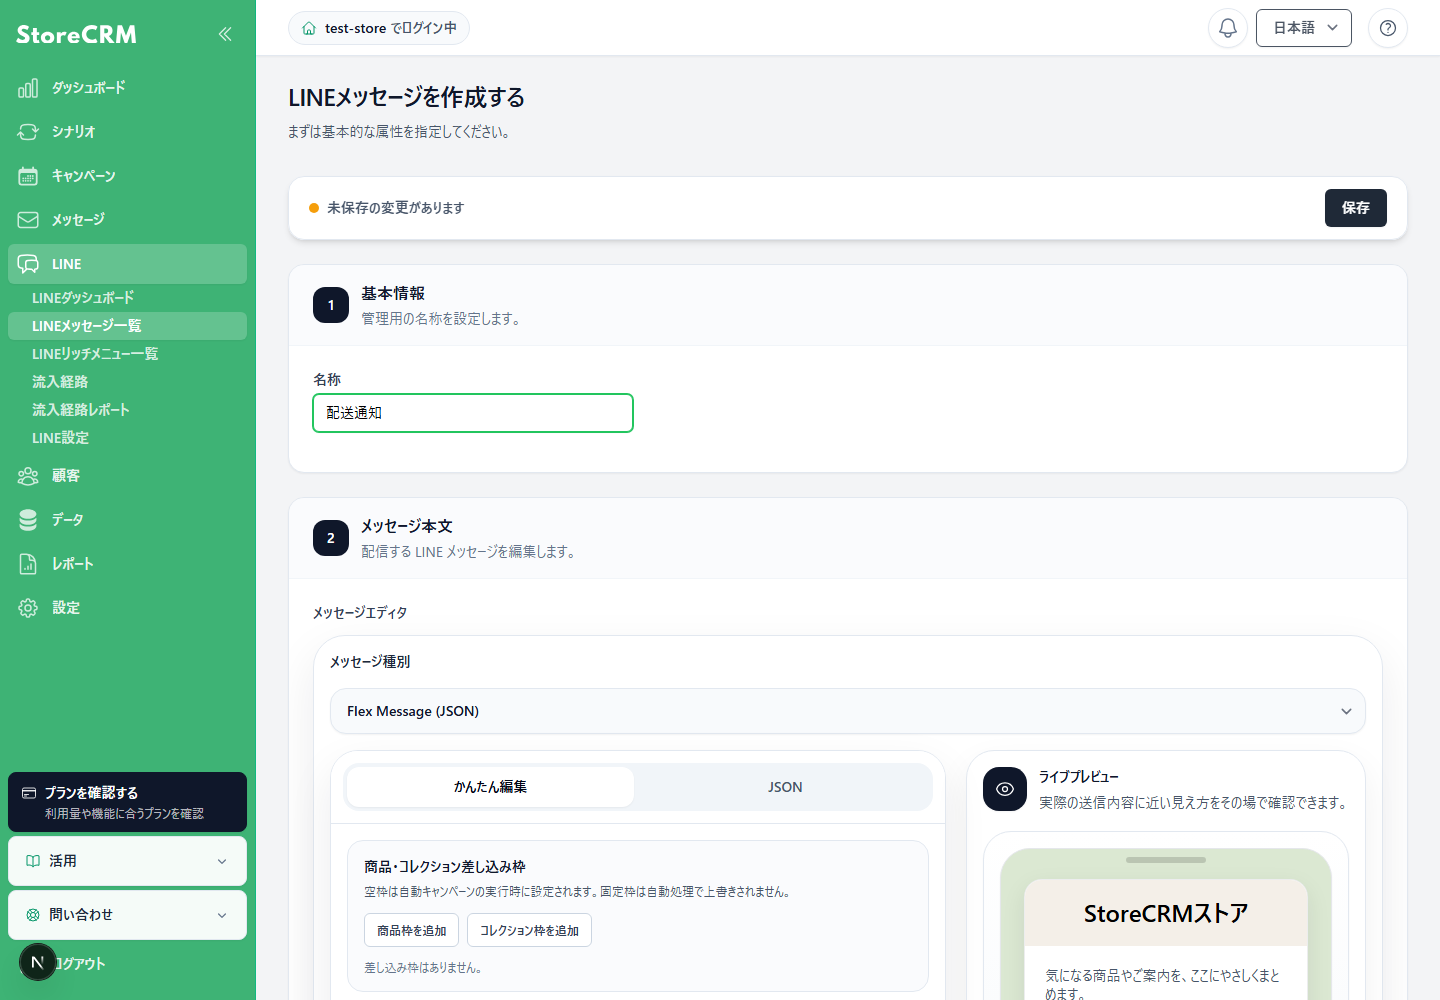Image resolution: width=1440 pixels, height=1000 pixels.
Task: Click the settings gear icon
Action: point(28,608)
